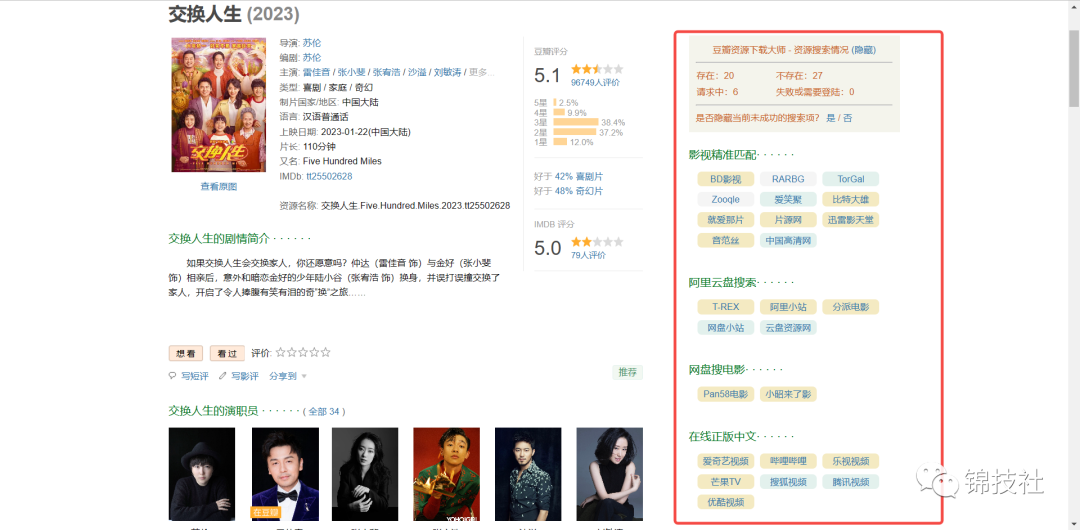Click cast photo with red background
1080x530 pixels.
point(446,474)
